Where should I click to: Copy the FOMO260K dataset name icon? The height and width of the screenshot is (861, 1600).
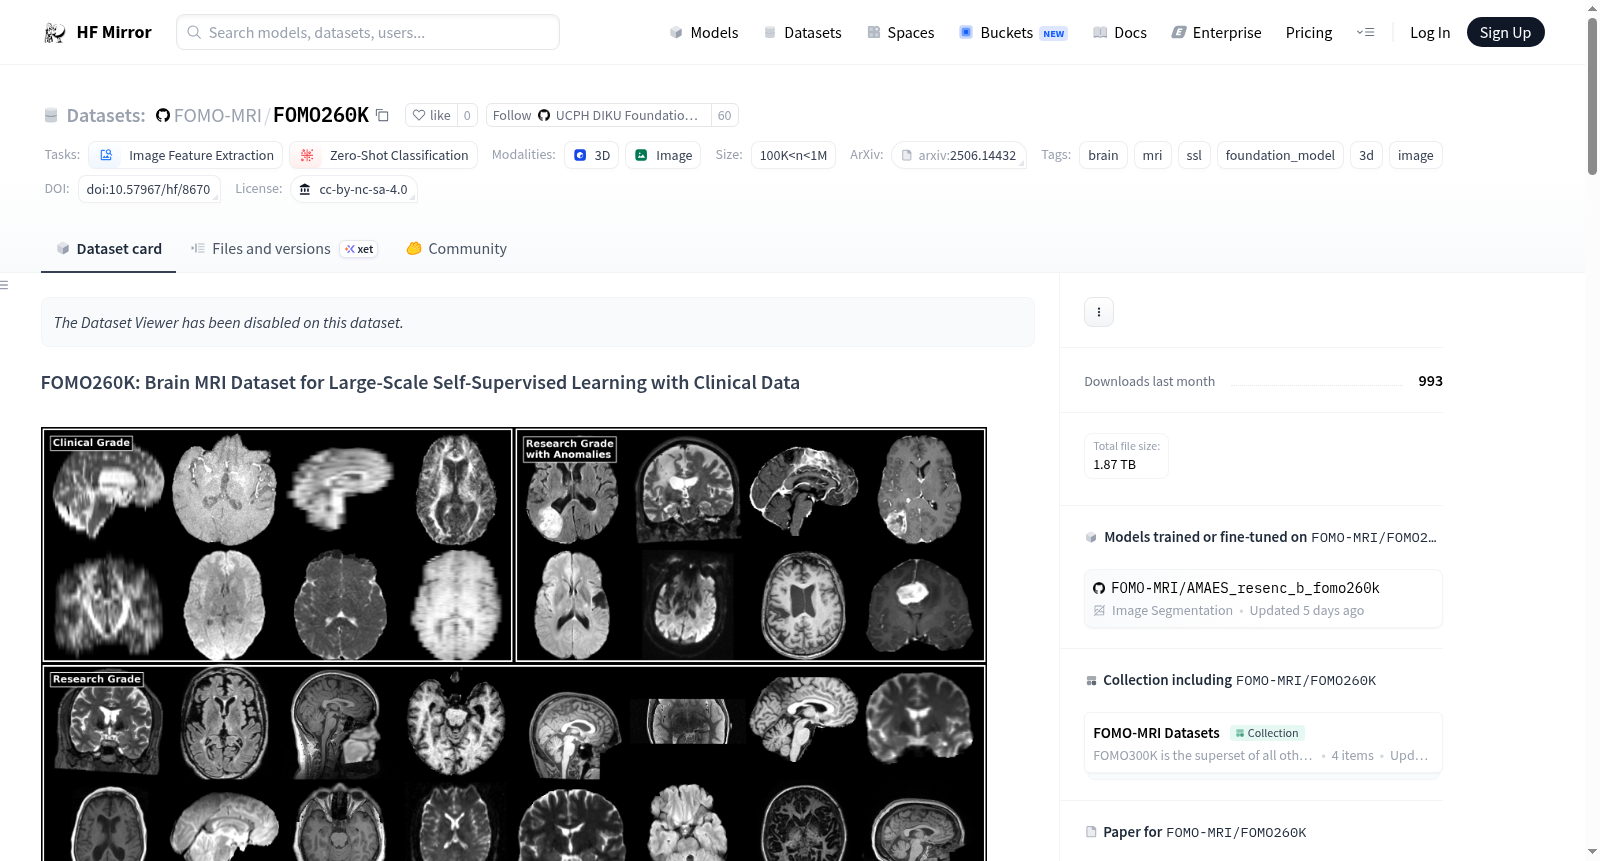coord(382,115)
